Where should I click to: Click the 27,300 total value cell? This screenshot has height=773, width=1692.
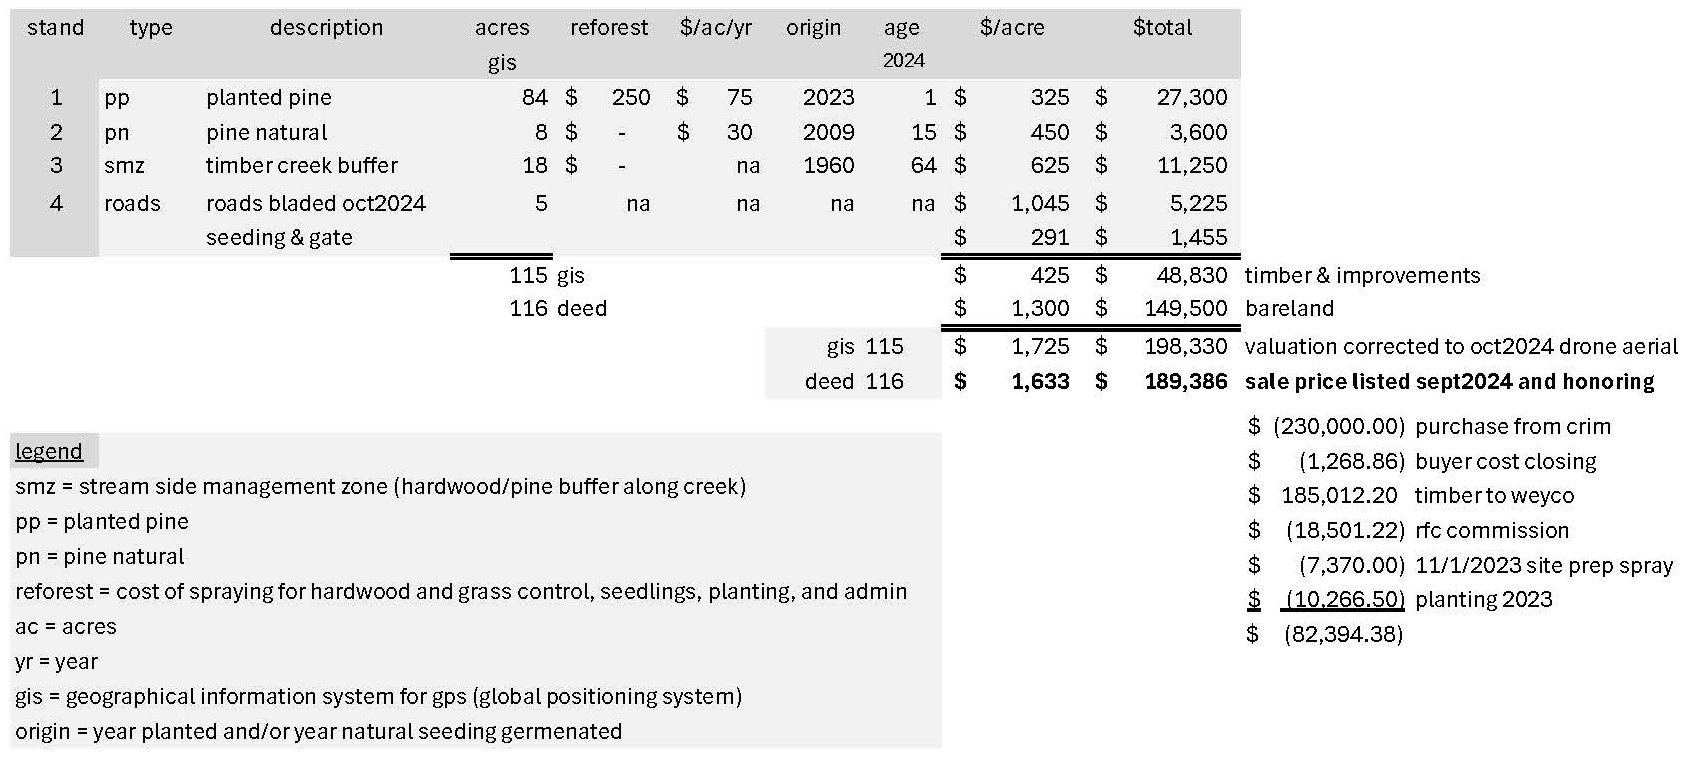(x=1191, y=98)
